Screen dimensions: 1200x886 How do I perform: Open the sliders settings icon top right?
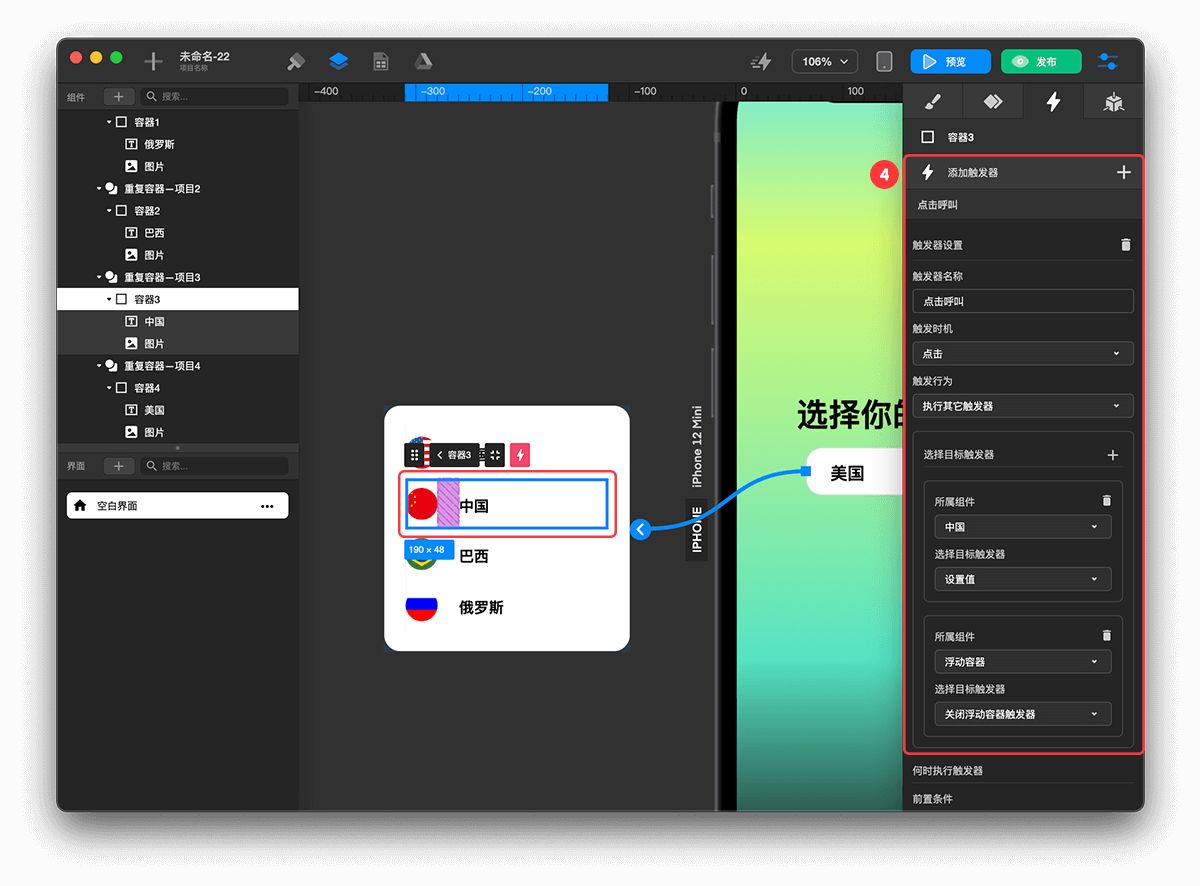point(1108,62)
